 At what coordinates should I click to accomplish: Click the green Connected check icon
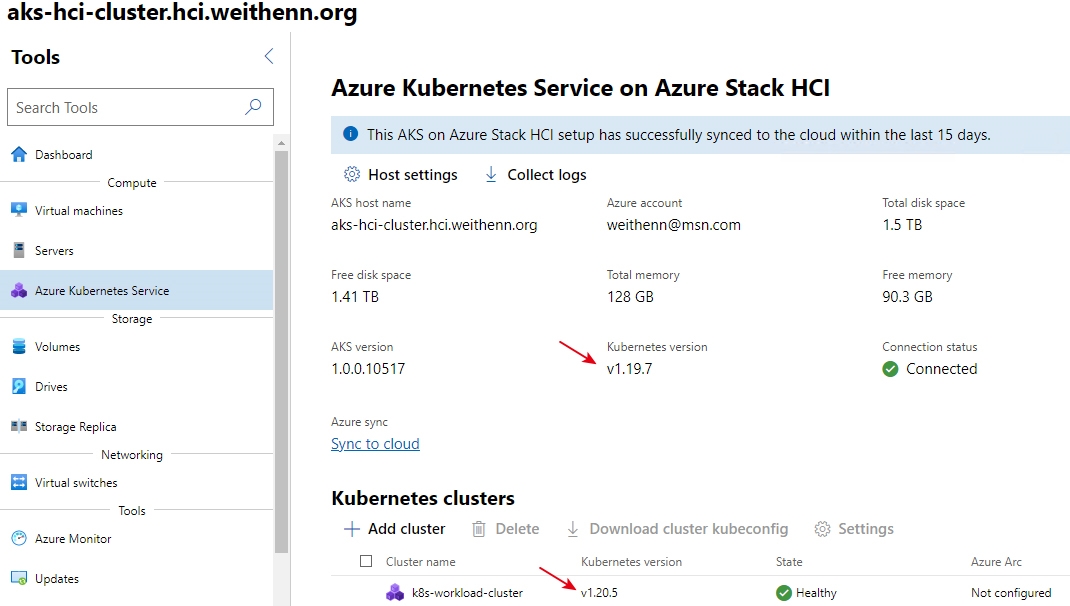tap(890, 369)
